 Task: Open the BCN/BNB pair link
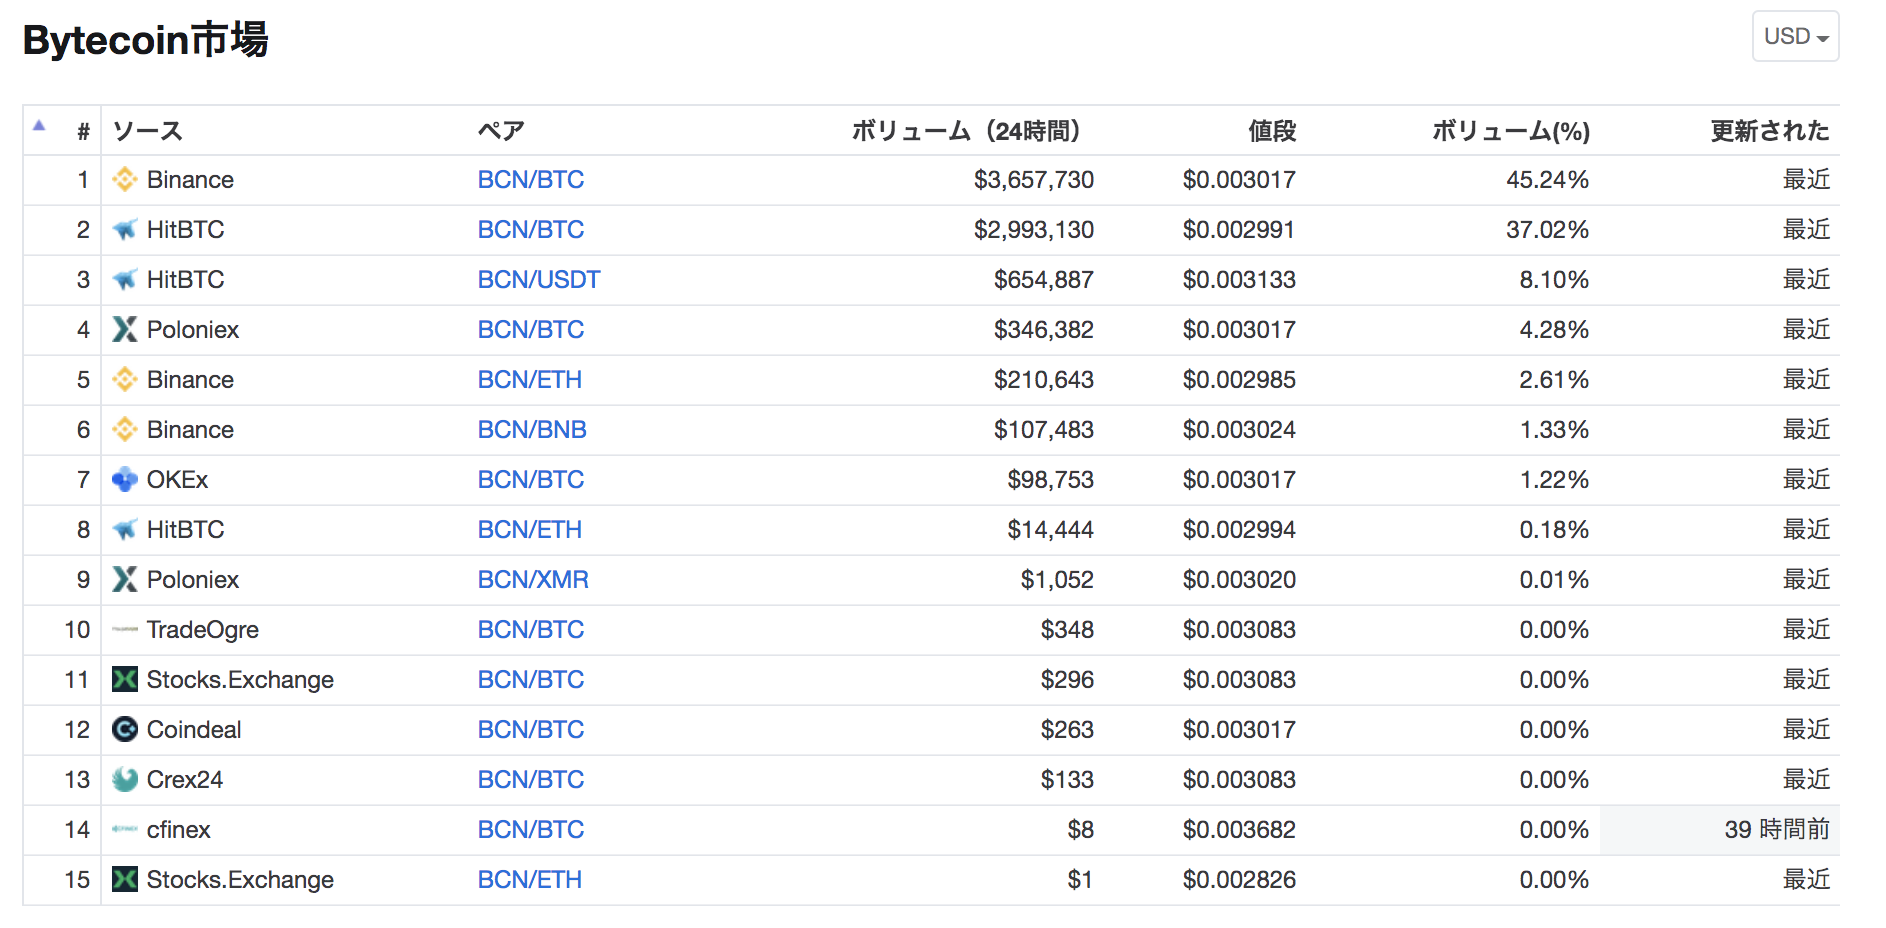pos(532,430)
